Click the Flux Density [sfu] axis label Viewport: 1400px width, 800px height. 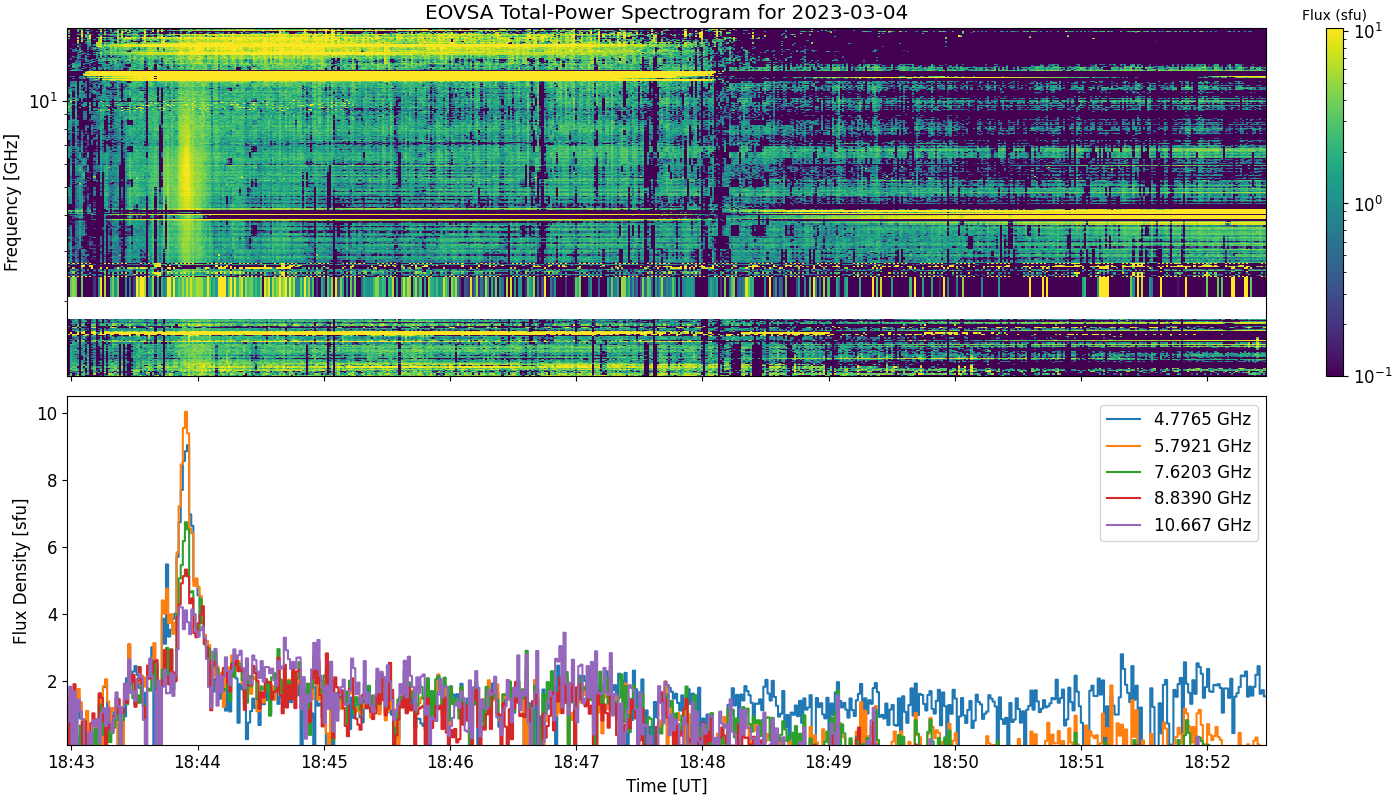tap(20, 571)
